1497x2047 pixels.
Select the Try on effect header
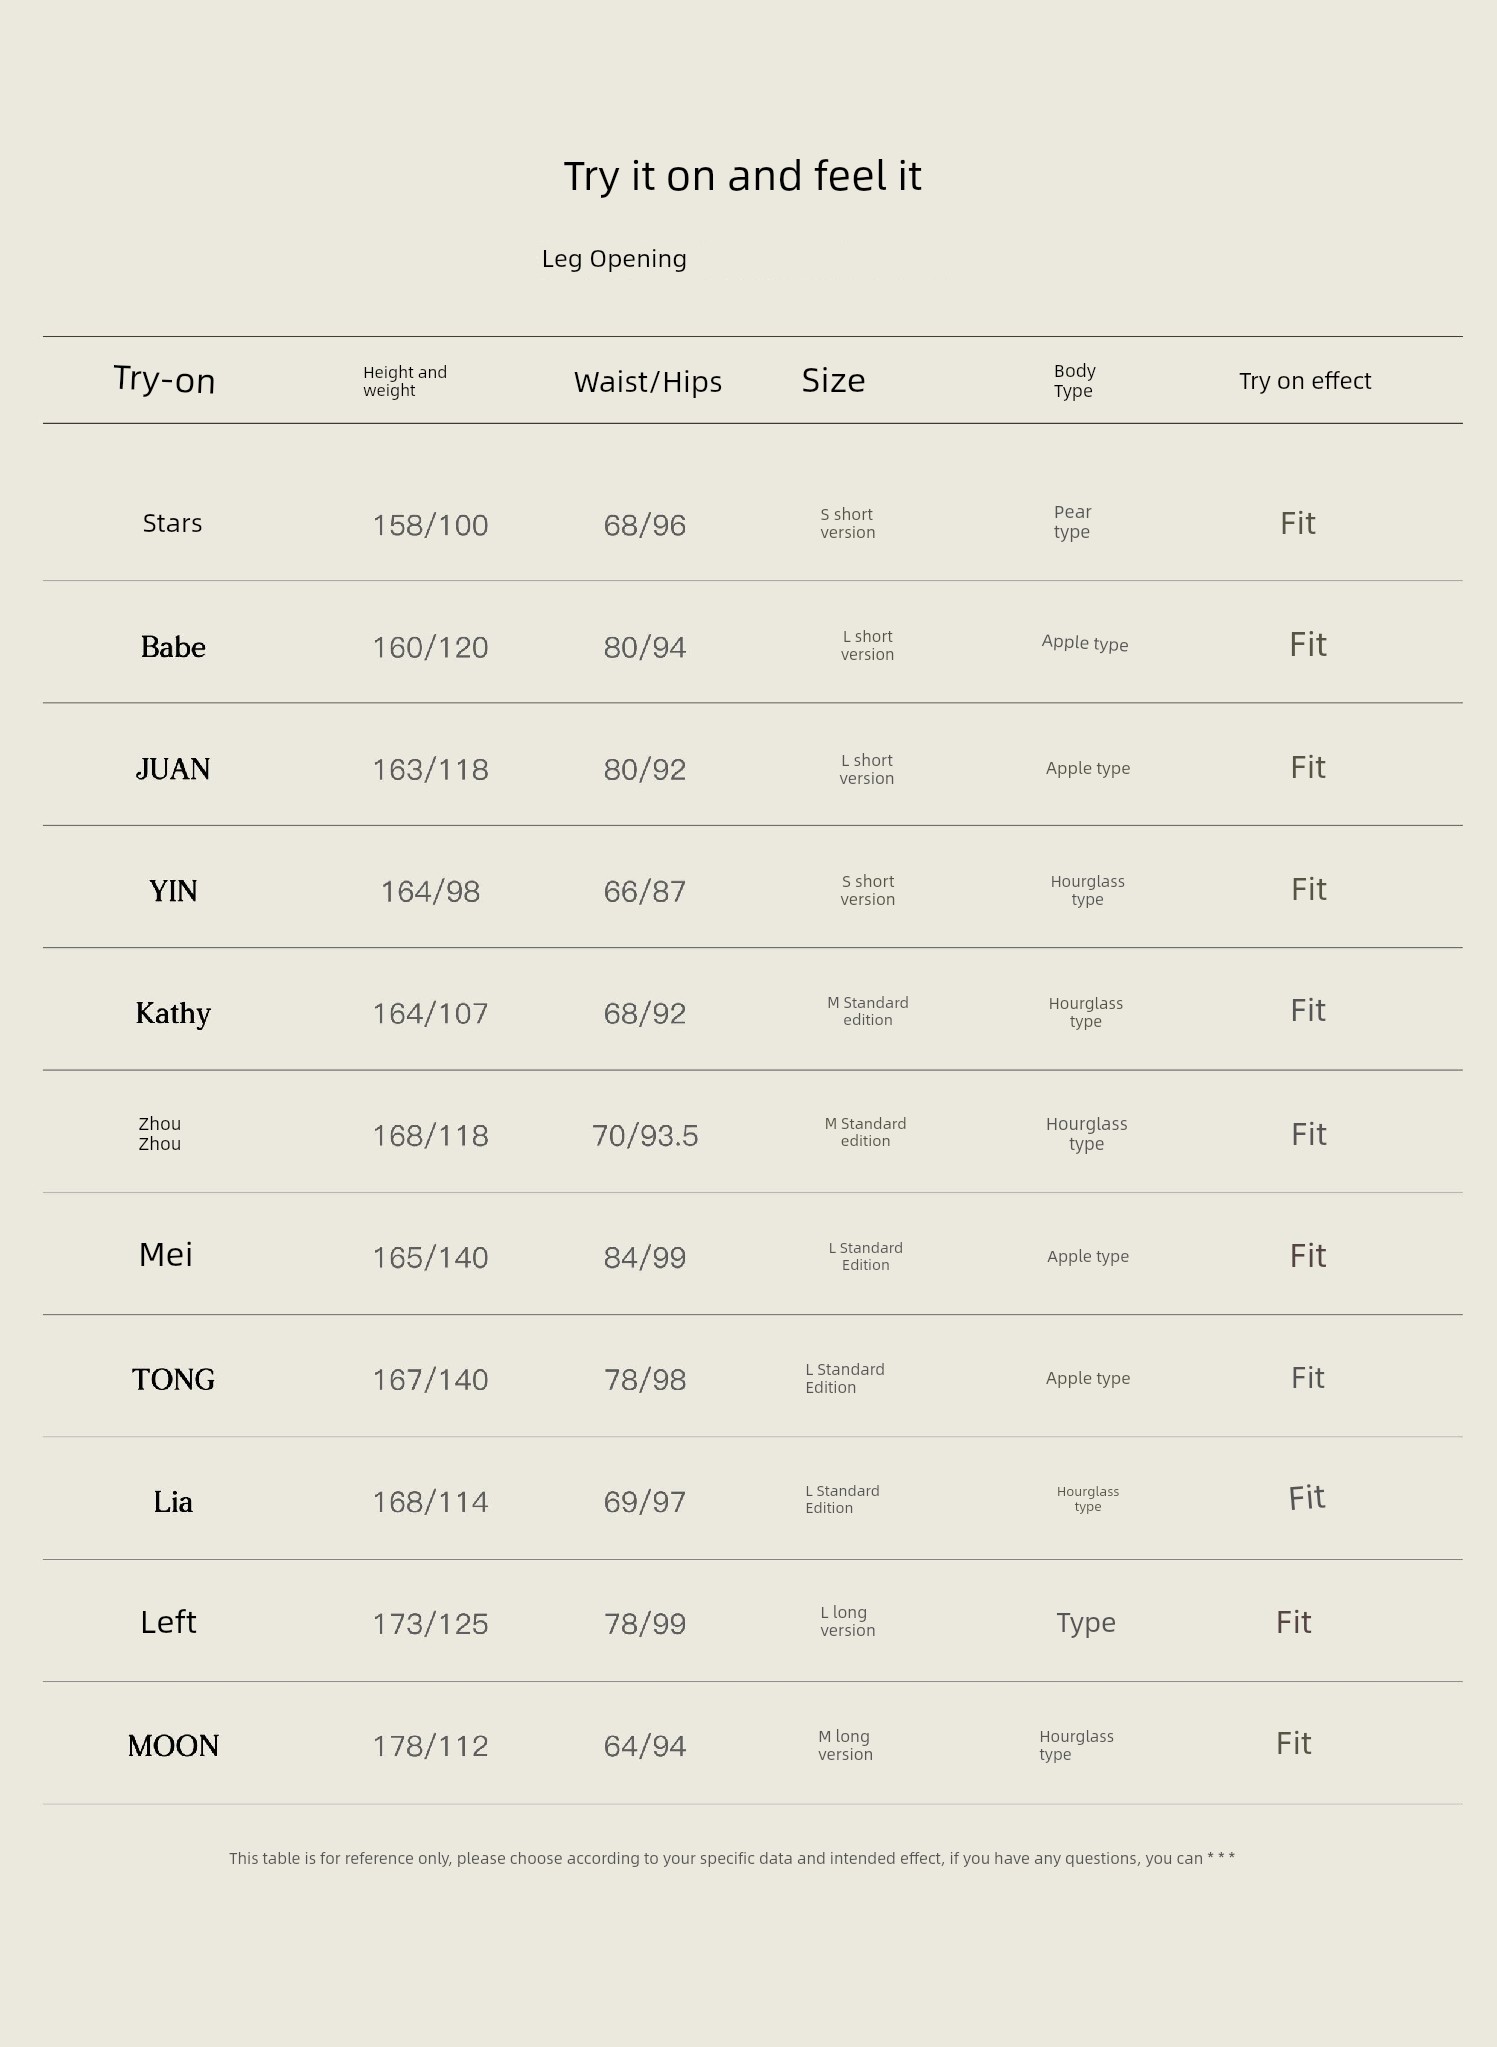(x=1304, y=381)
